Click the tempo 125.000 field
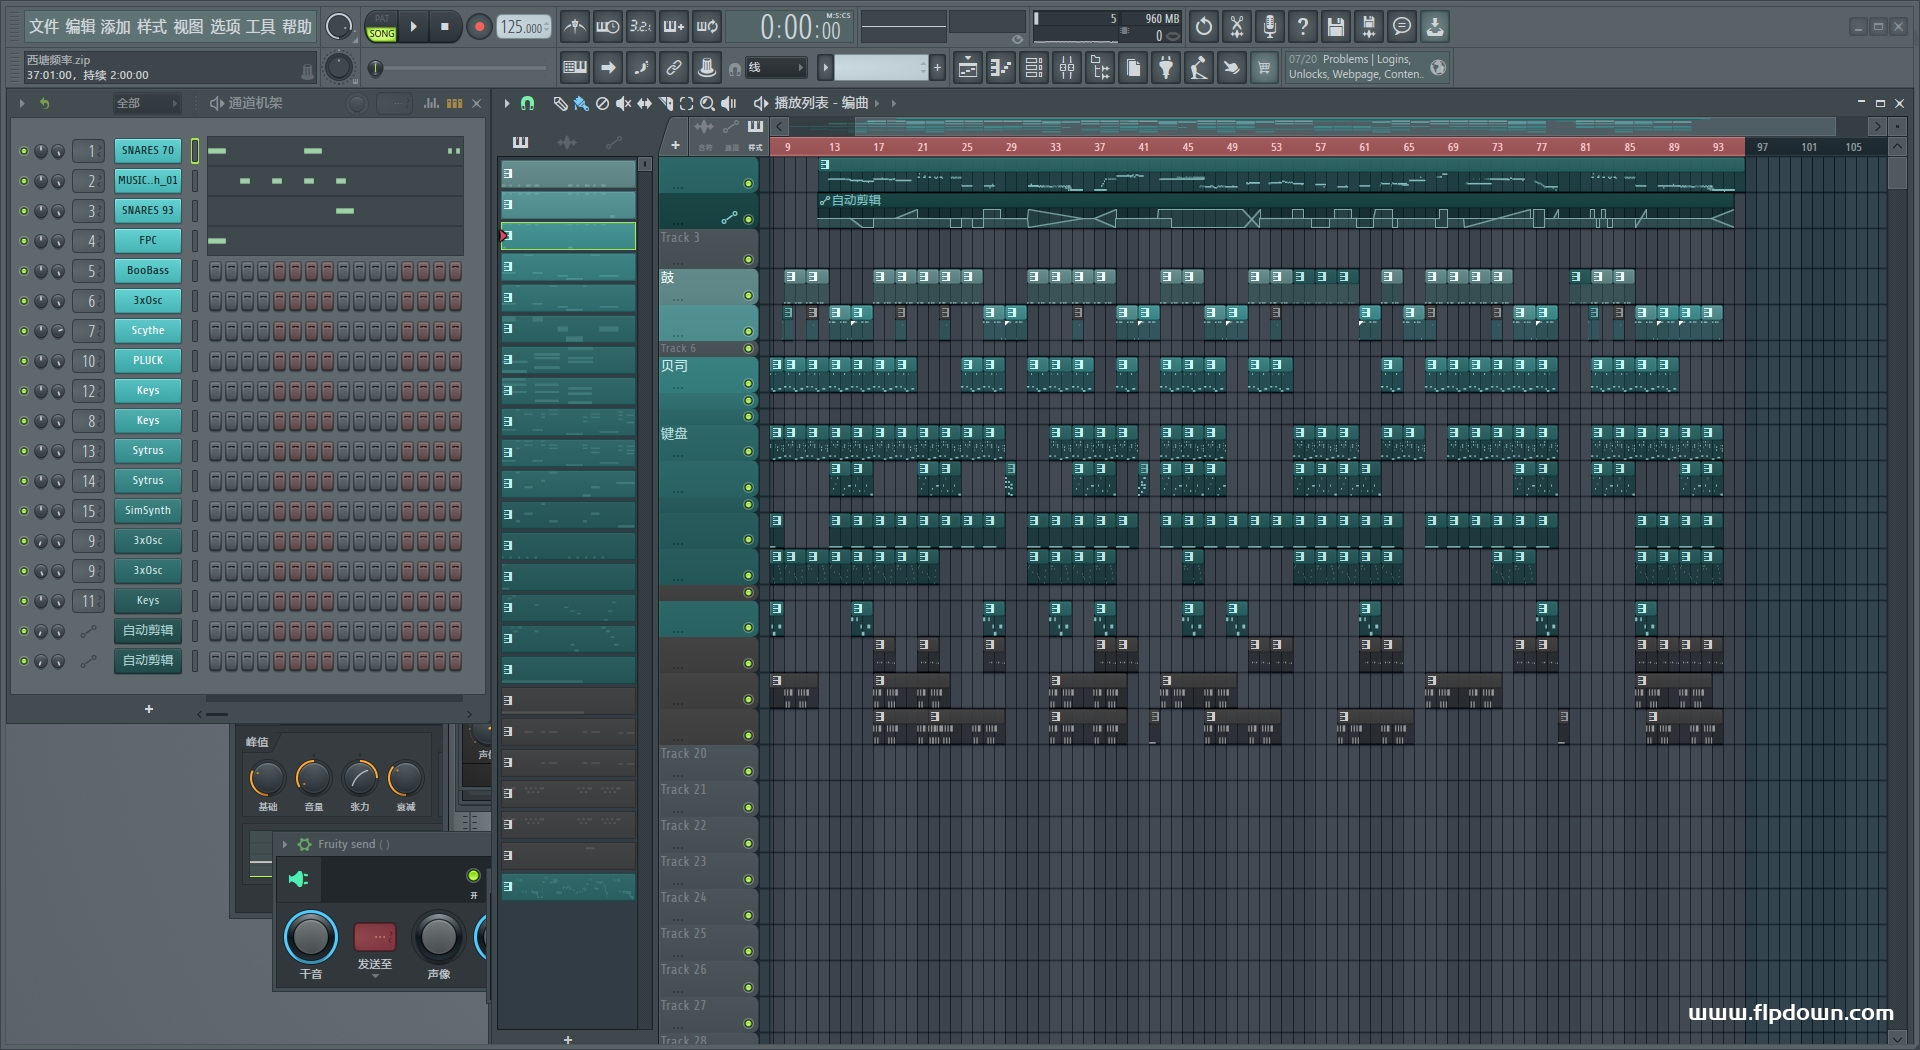 coord(524,27)
